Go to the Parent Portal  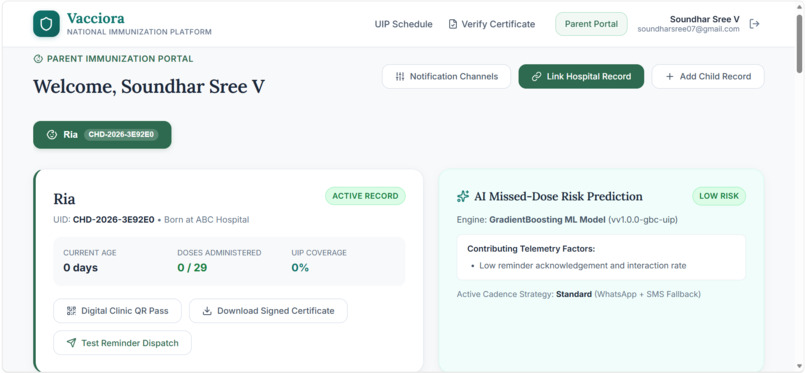[x=591, y=24]
